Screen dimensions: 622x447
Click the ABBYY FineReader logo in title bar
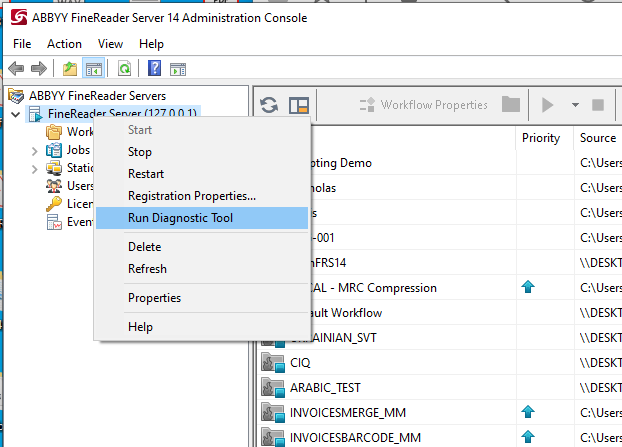(19, 17)
